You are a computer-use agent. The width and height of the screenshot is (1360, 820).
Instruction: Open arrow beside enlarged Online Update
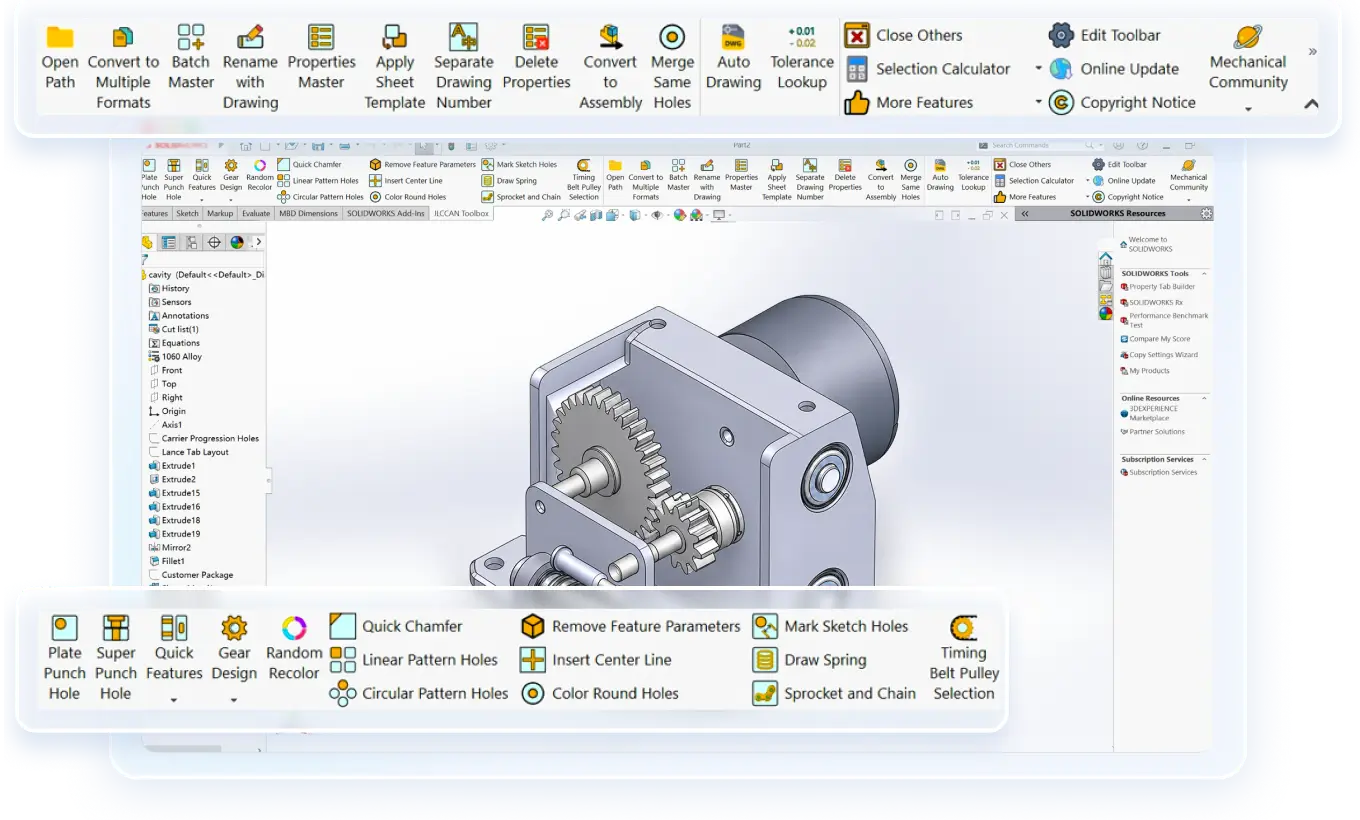pos(1038,69)
